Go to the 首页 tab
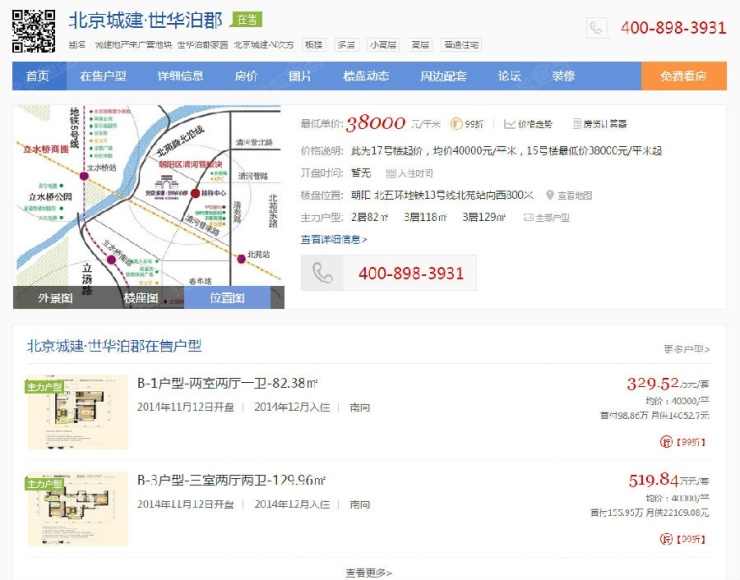740x580 pixels. click(x=39, y=76)
